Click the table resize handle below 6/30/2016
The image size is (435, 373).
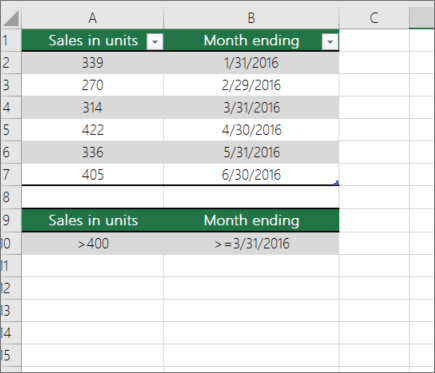coord(337,183)
